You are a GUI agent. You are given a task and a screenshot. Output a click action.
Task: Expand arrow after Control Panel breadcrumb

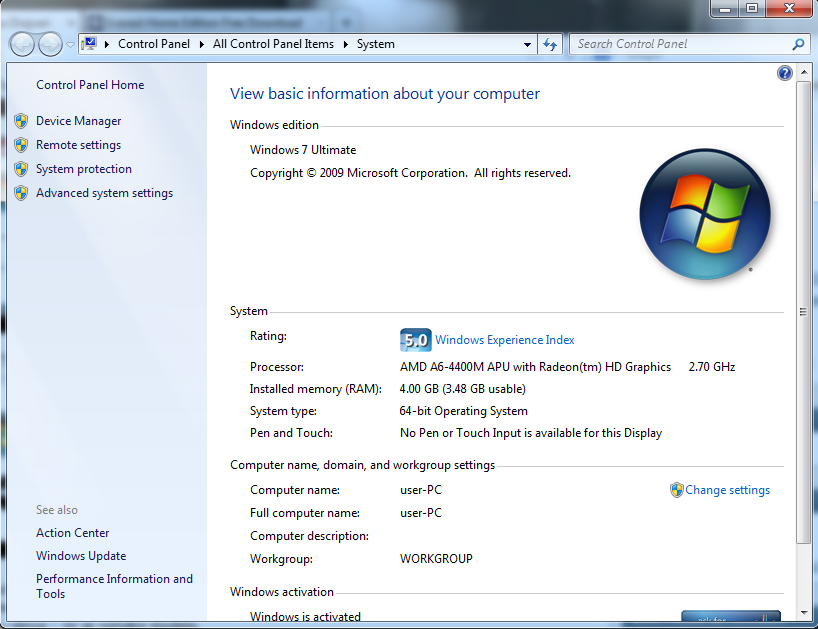click(201, 44)
